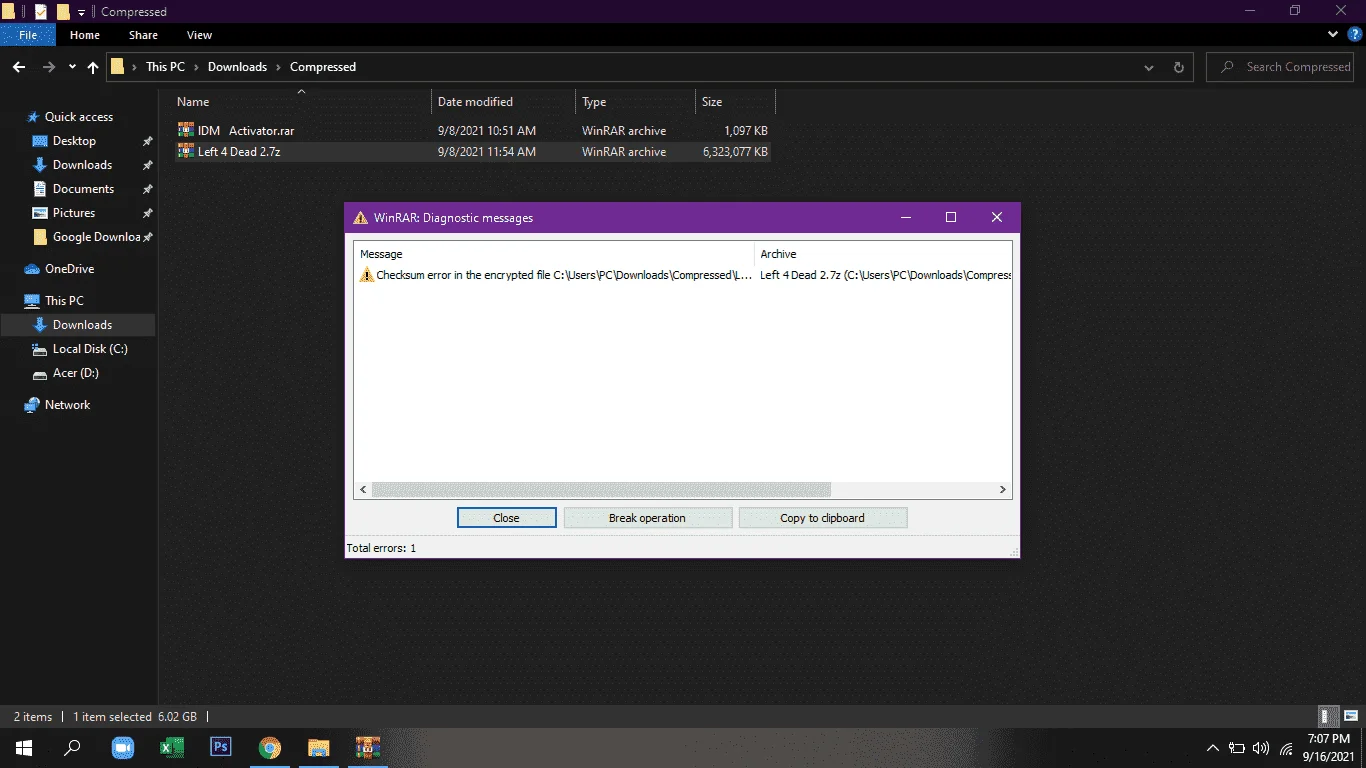Click the archive icon of IDM Activator.rar
Image resolution: width=1366 pixels, height=768 pixels.
(x=186, y=130)
